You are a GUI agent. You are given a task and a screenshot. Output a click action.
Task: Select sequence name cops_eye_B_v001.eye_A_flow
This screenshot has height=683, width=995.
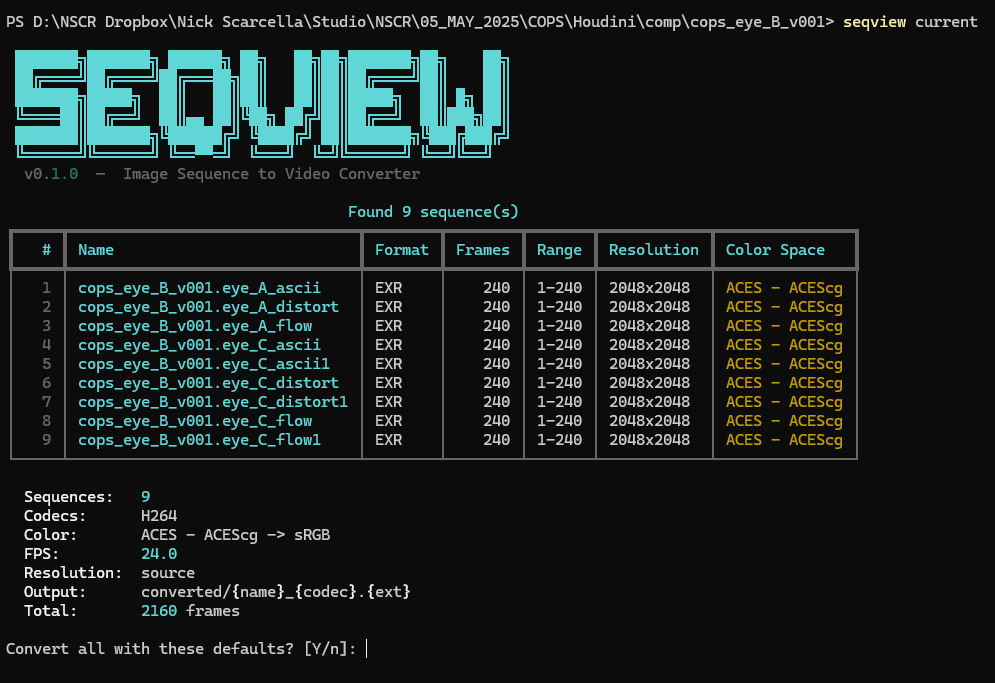pyautogui.click(x=195, y=326)
